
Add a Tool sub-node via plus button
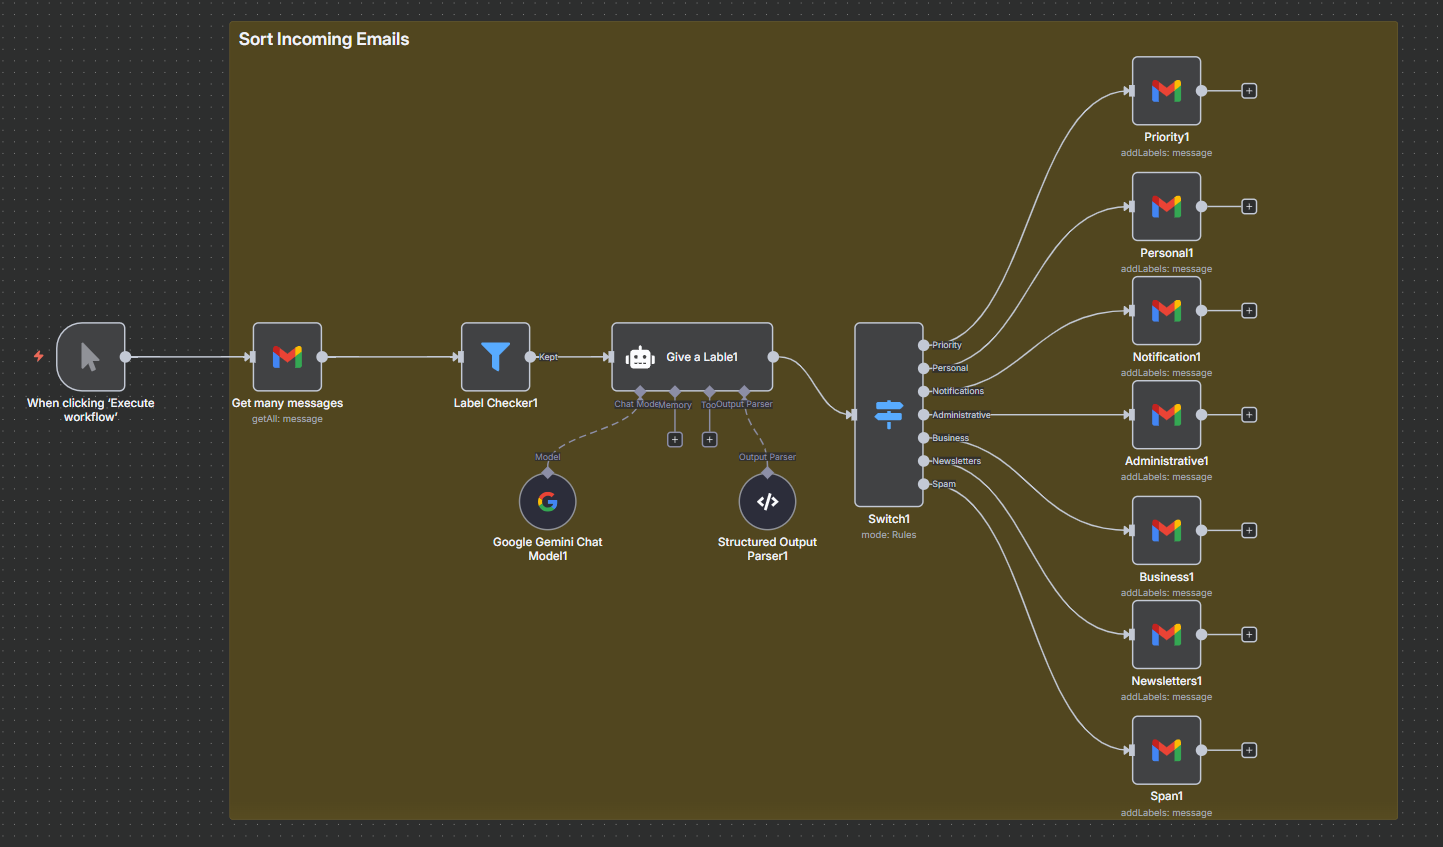coord(709,440)
